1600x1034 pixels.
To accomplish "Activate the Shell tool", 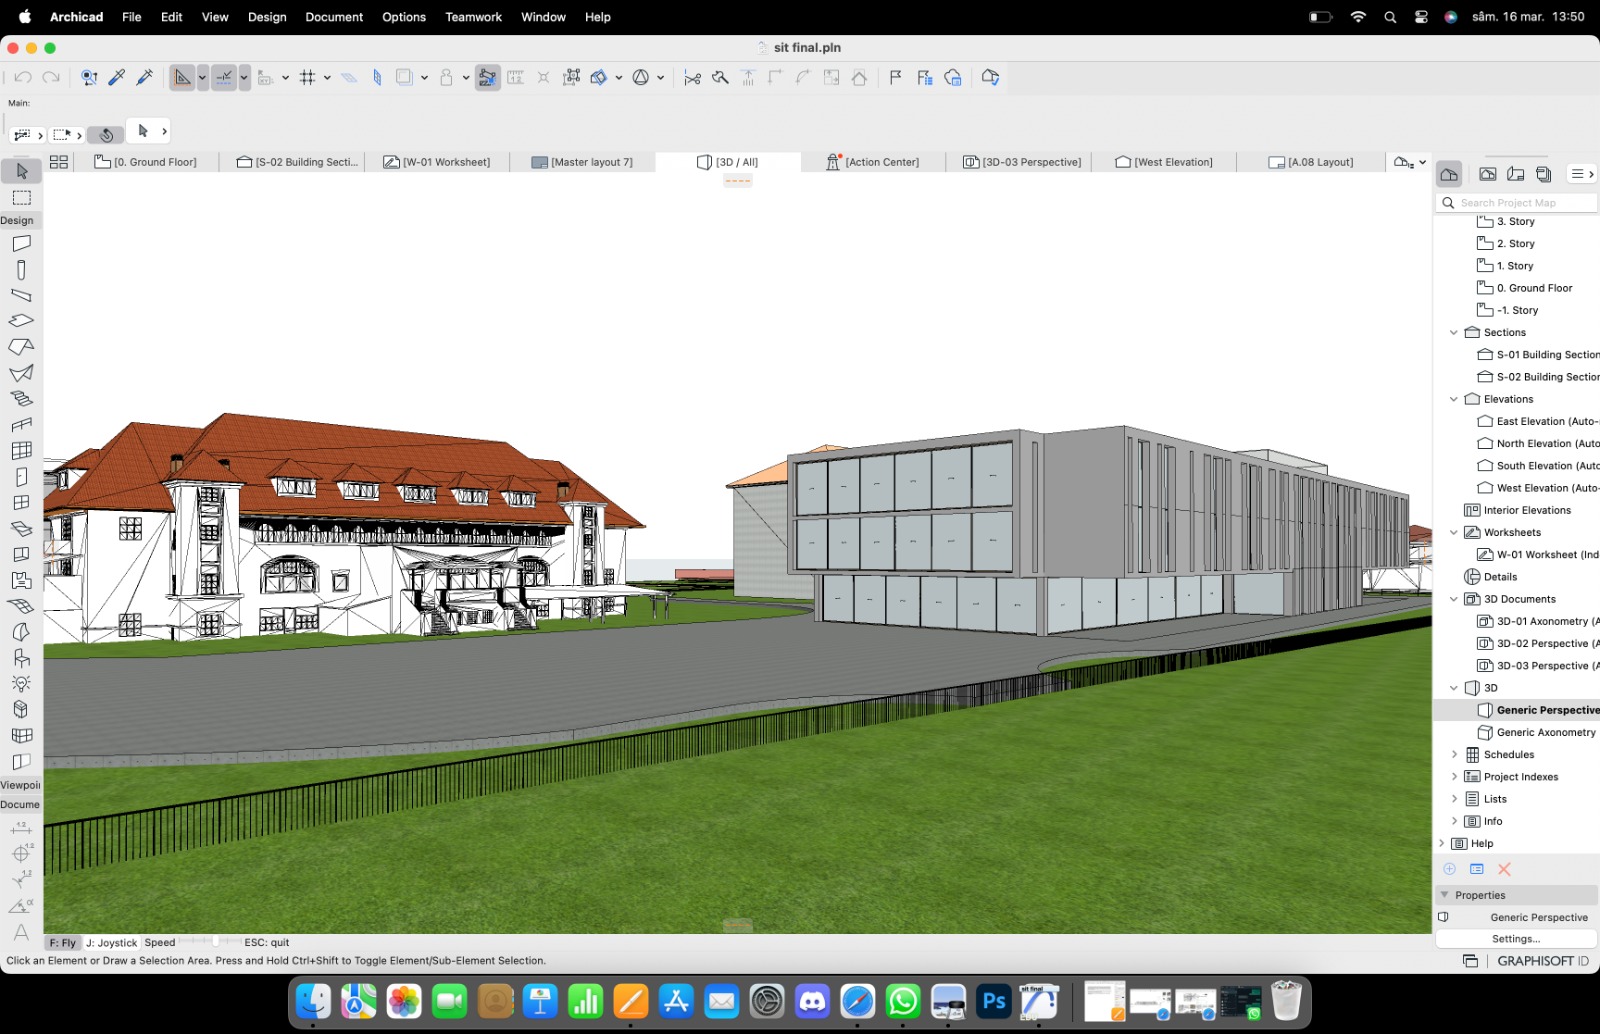I will (21, 373).
